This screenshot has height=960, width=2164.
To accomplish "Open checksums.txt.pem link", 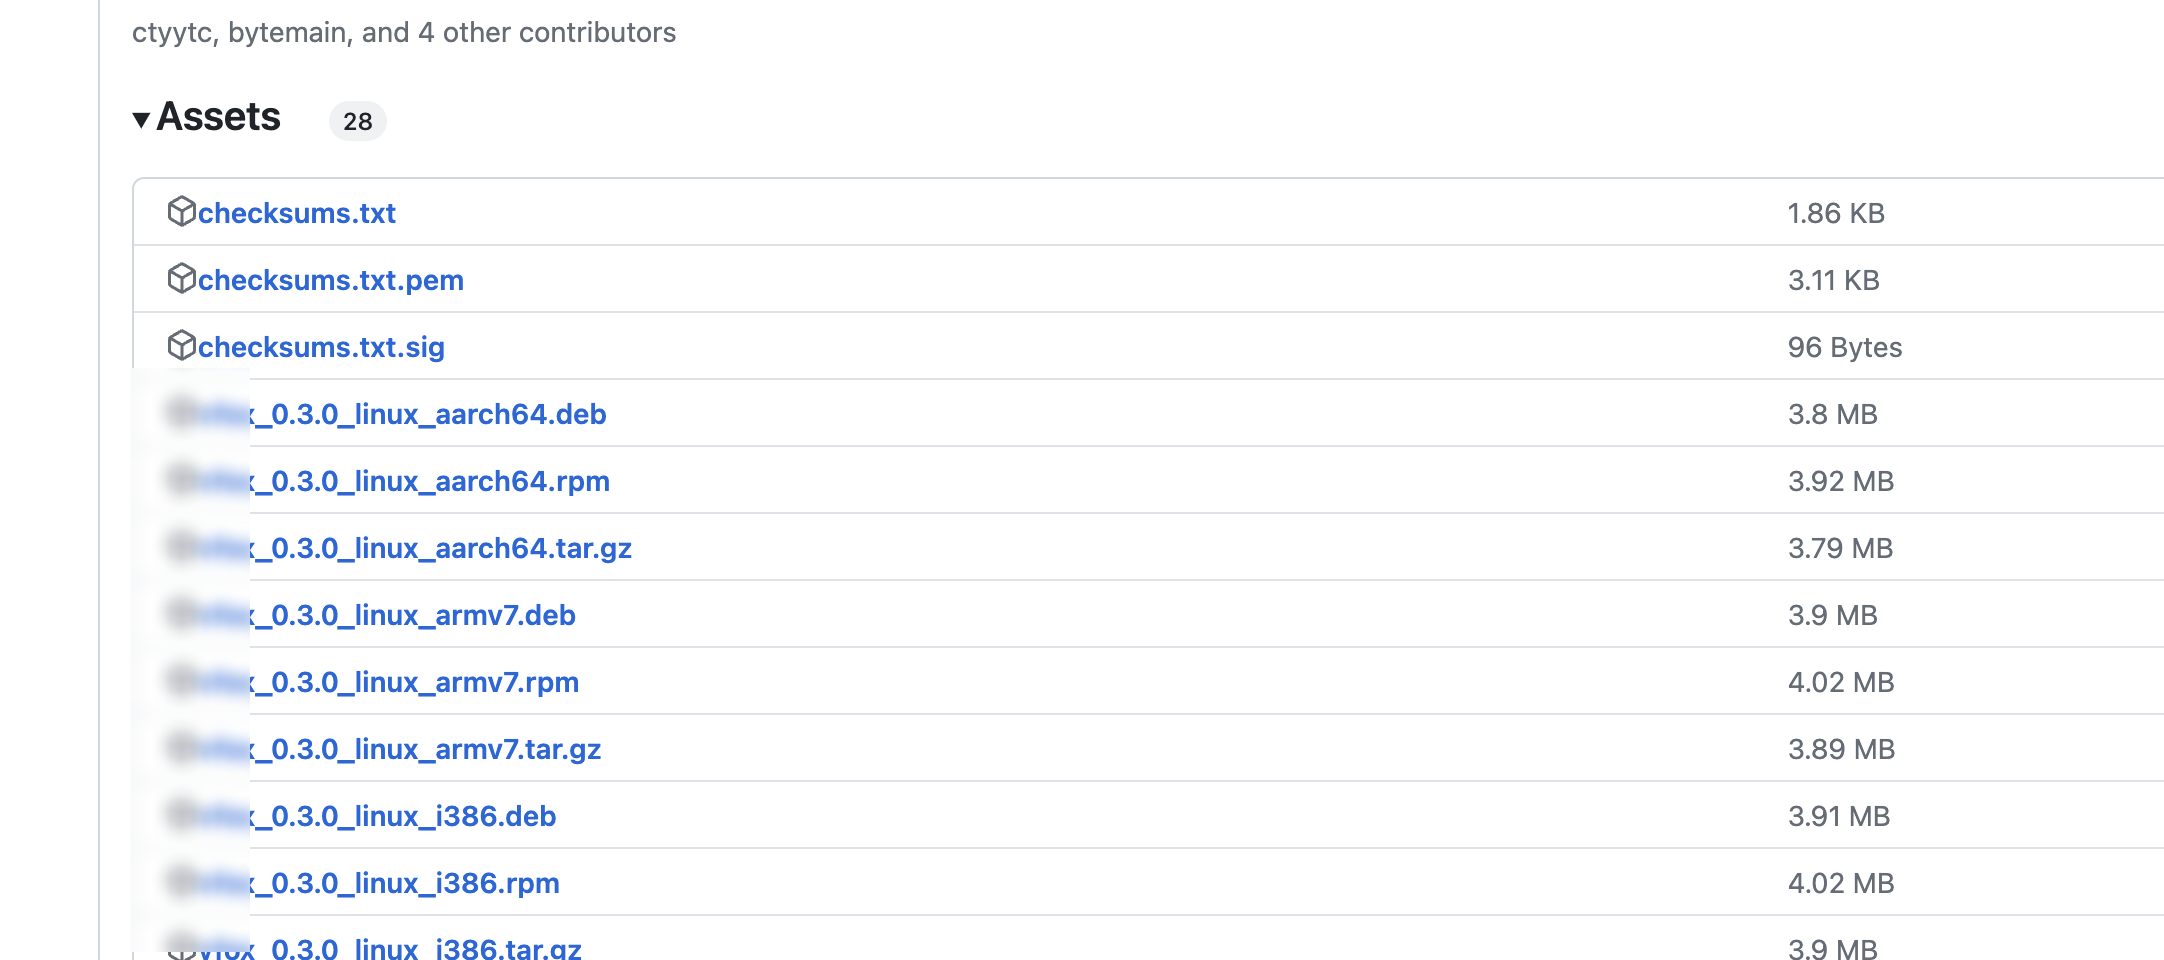I will coord(331,280).
